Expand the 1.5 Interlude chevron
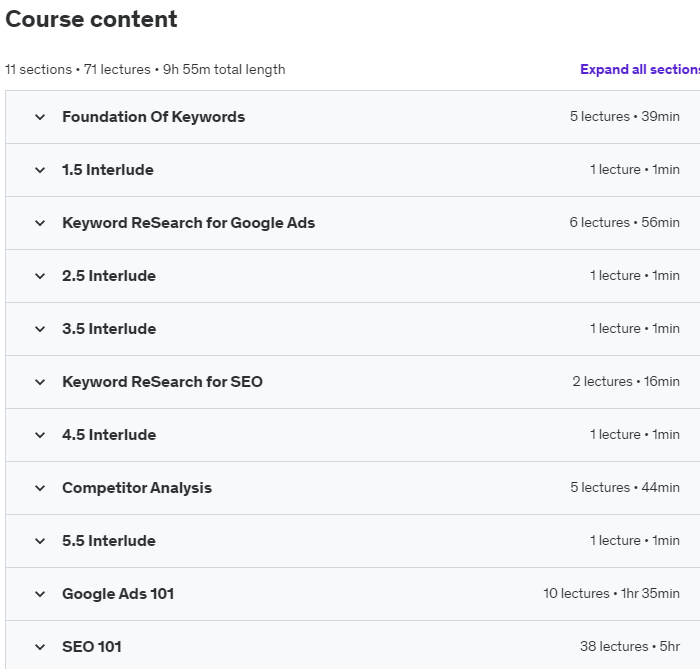The width and height of the screenshot is (700, 669). (x=40, y=170)
